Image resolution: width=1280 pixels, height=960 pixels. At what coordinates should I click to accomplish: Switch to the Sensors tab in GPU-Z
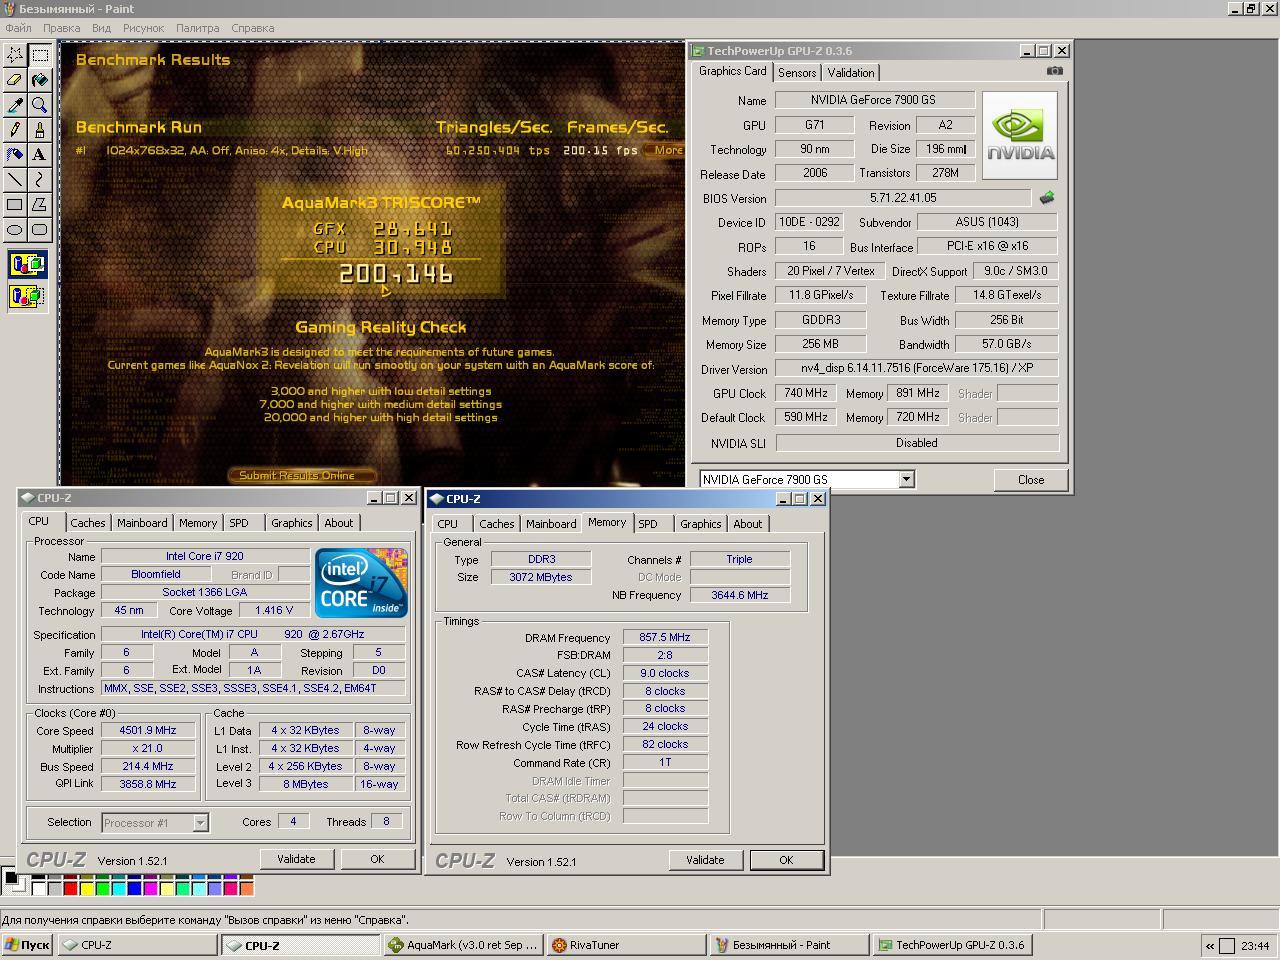(x=797, y=73)
